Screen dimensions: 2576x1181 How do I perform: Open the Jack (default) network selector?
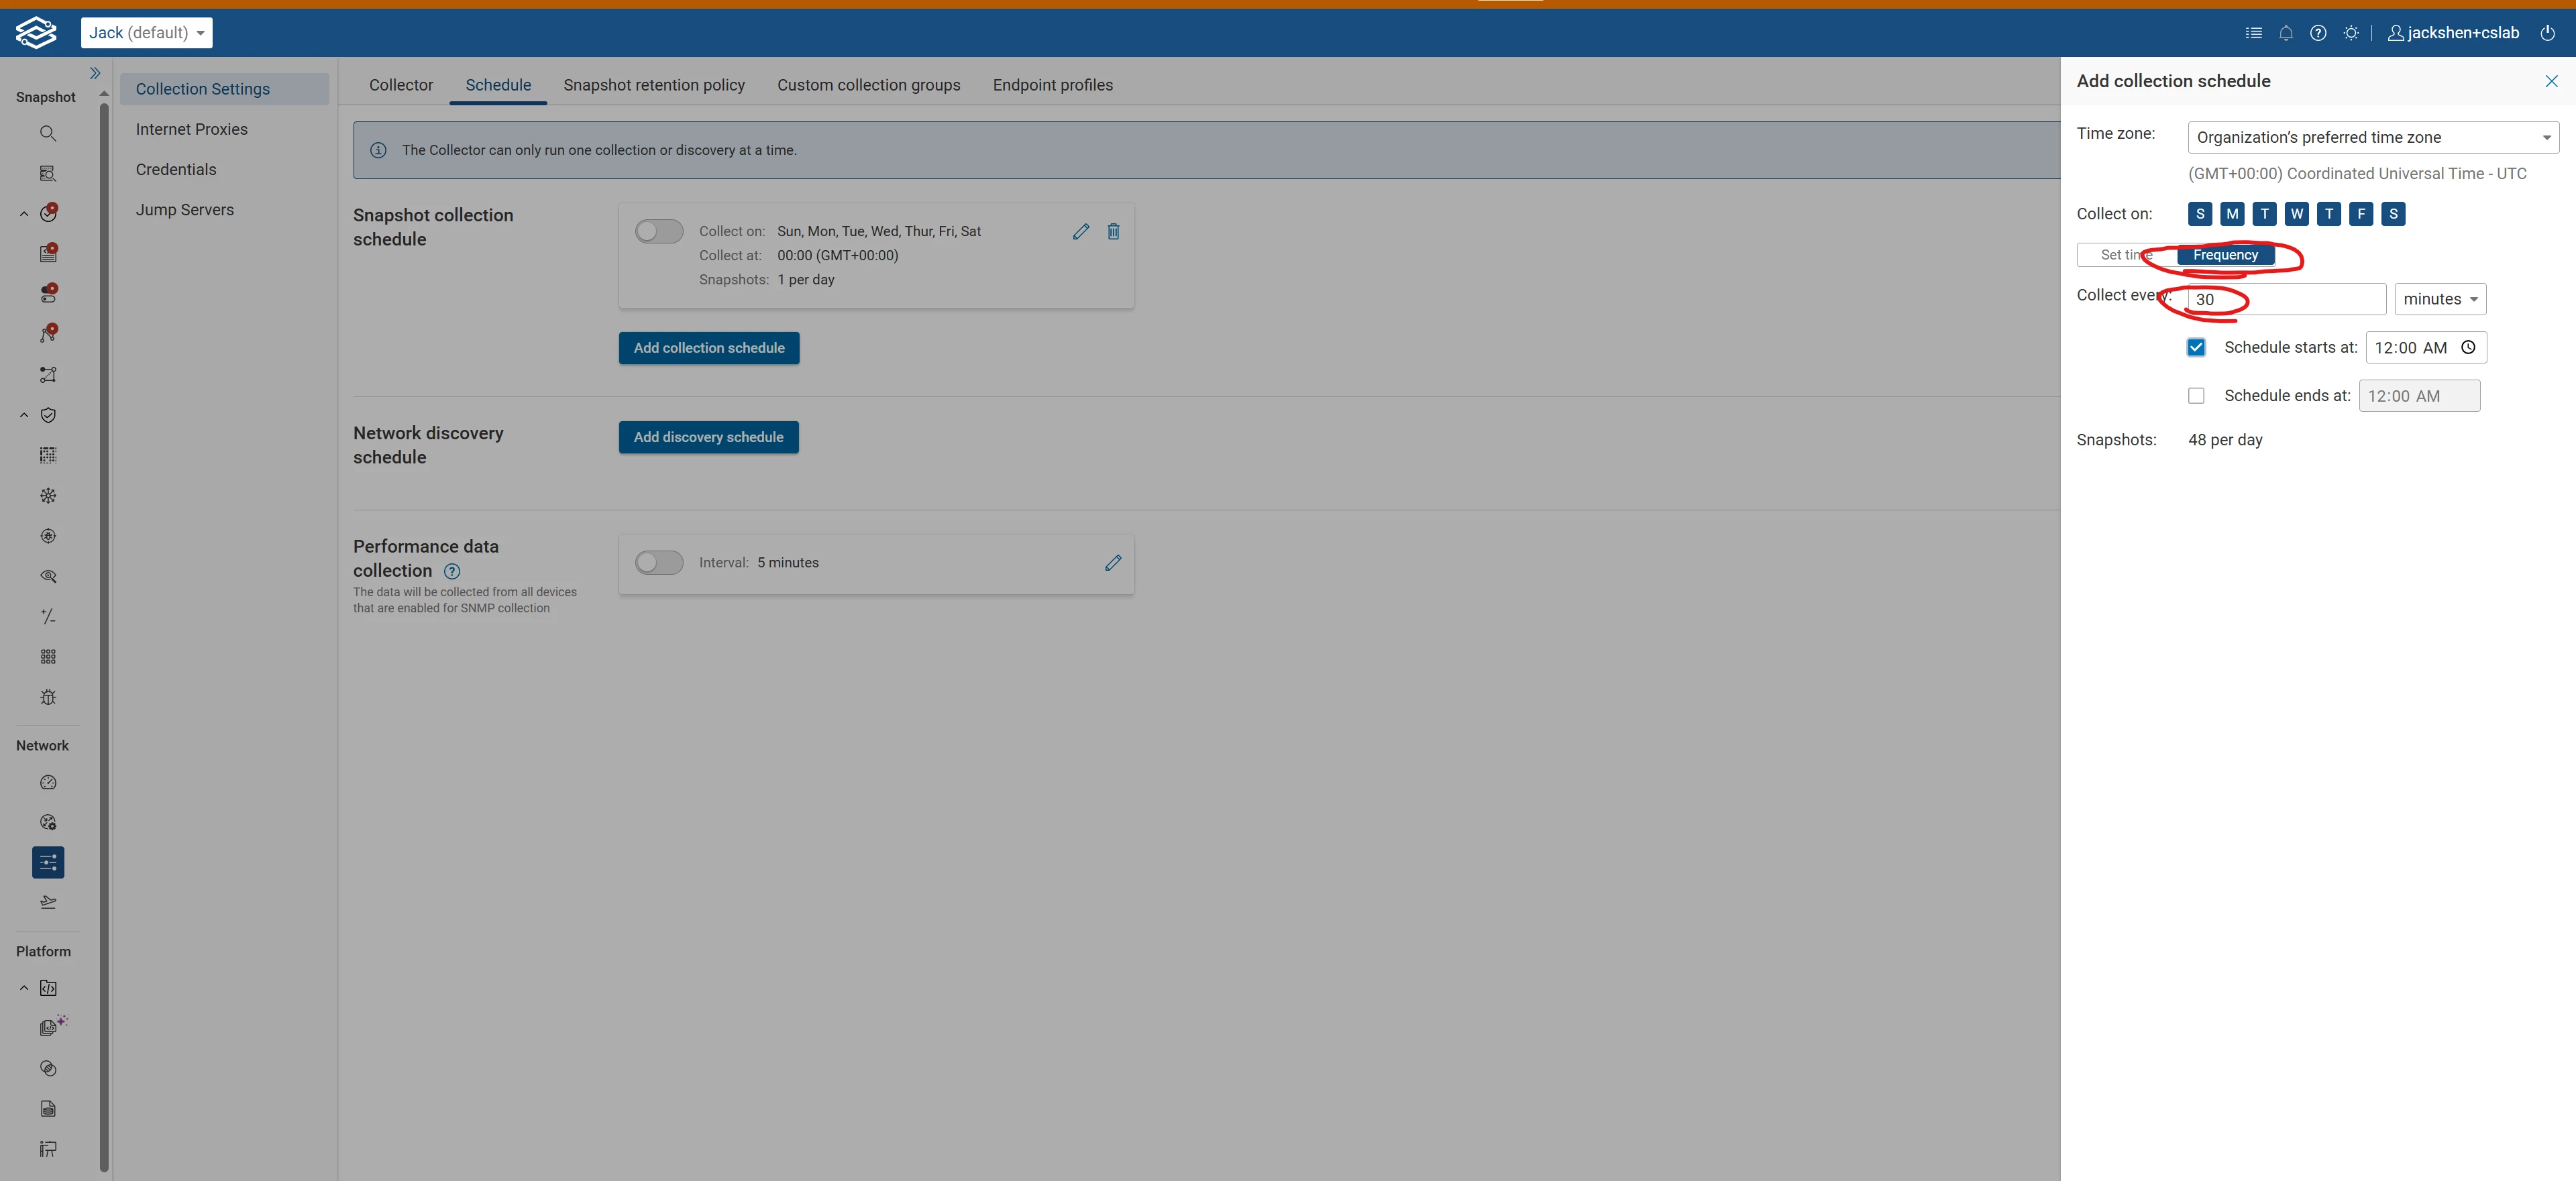click(x=146, y=33)
